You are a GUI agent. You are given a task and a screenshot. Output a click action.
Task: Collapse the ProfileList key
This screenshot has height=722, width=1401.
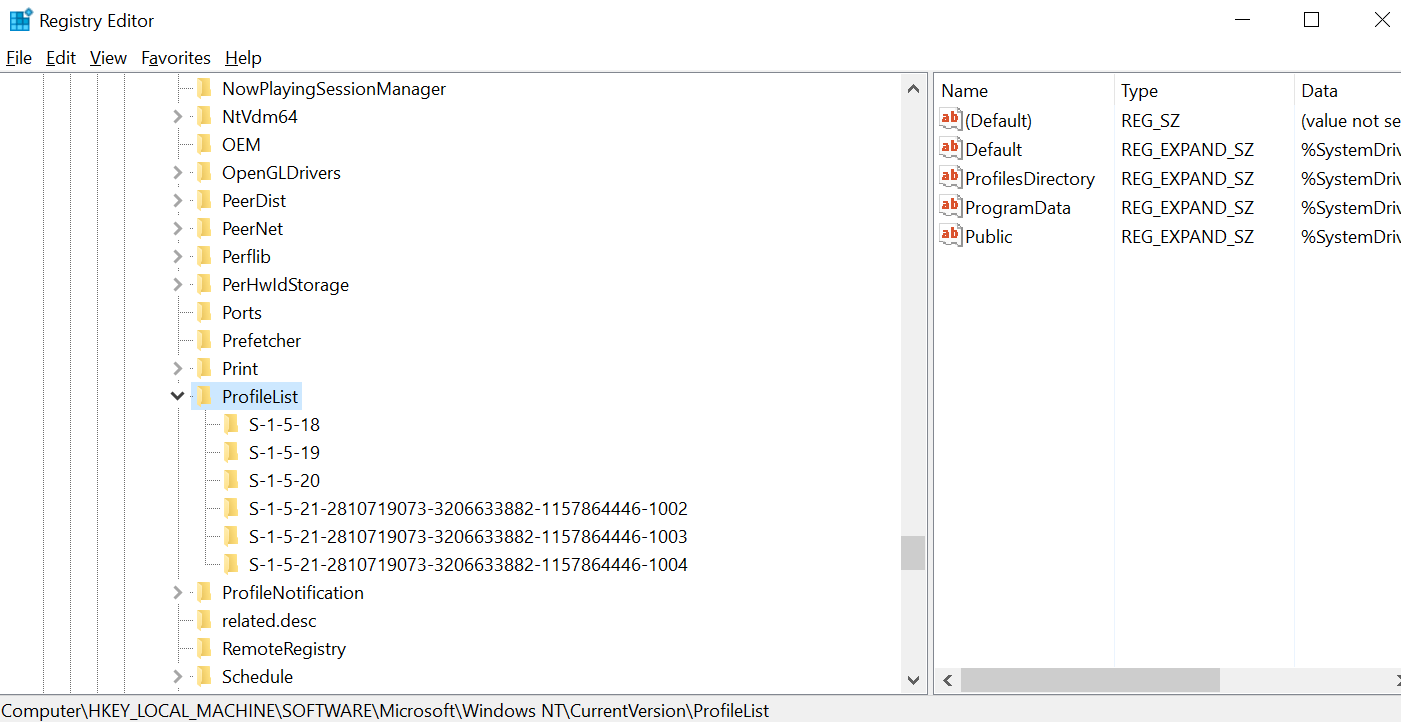pyautogui.click(x=178, y=396)
